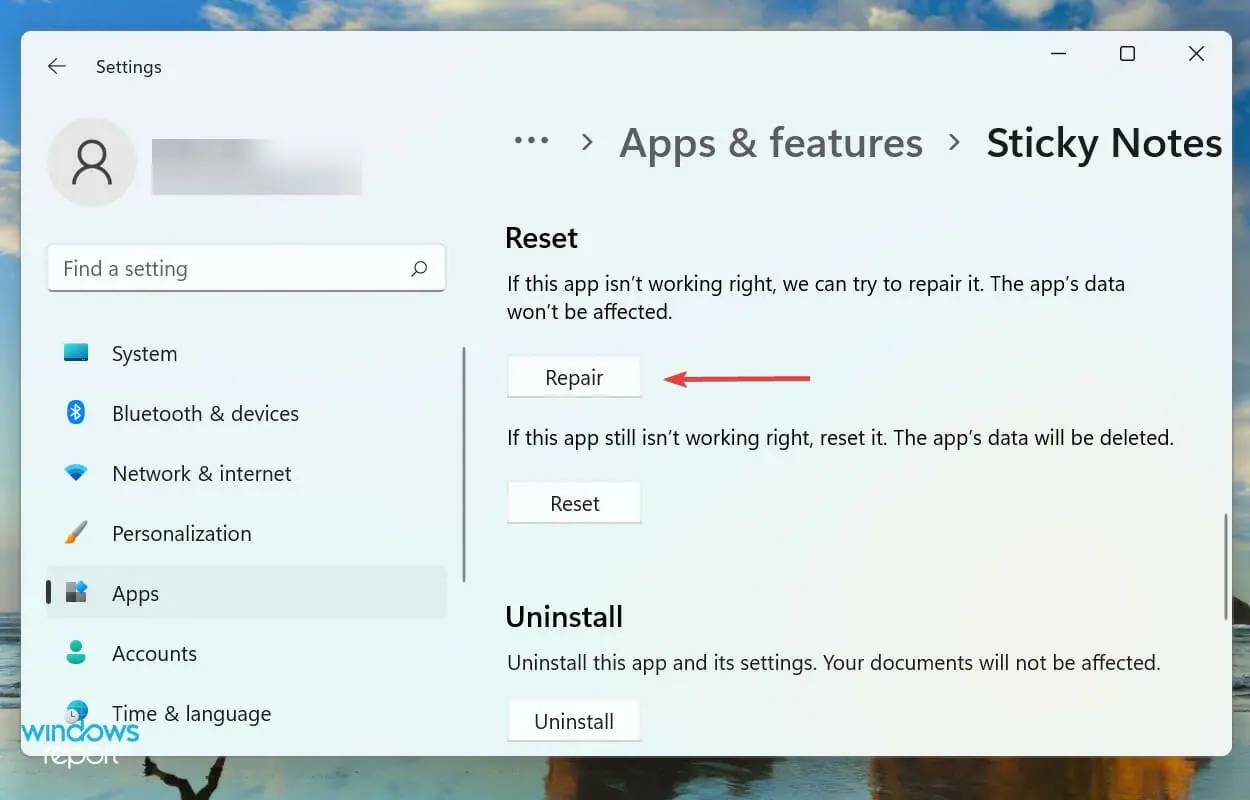Open Apps & features breadcrumb

(771, 143)
